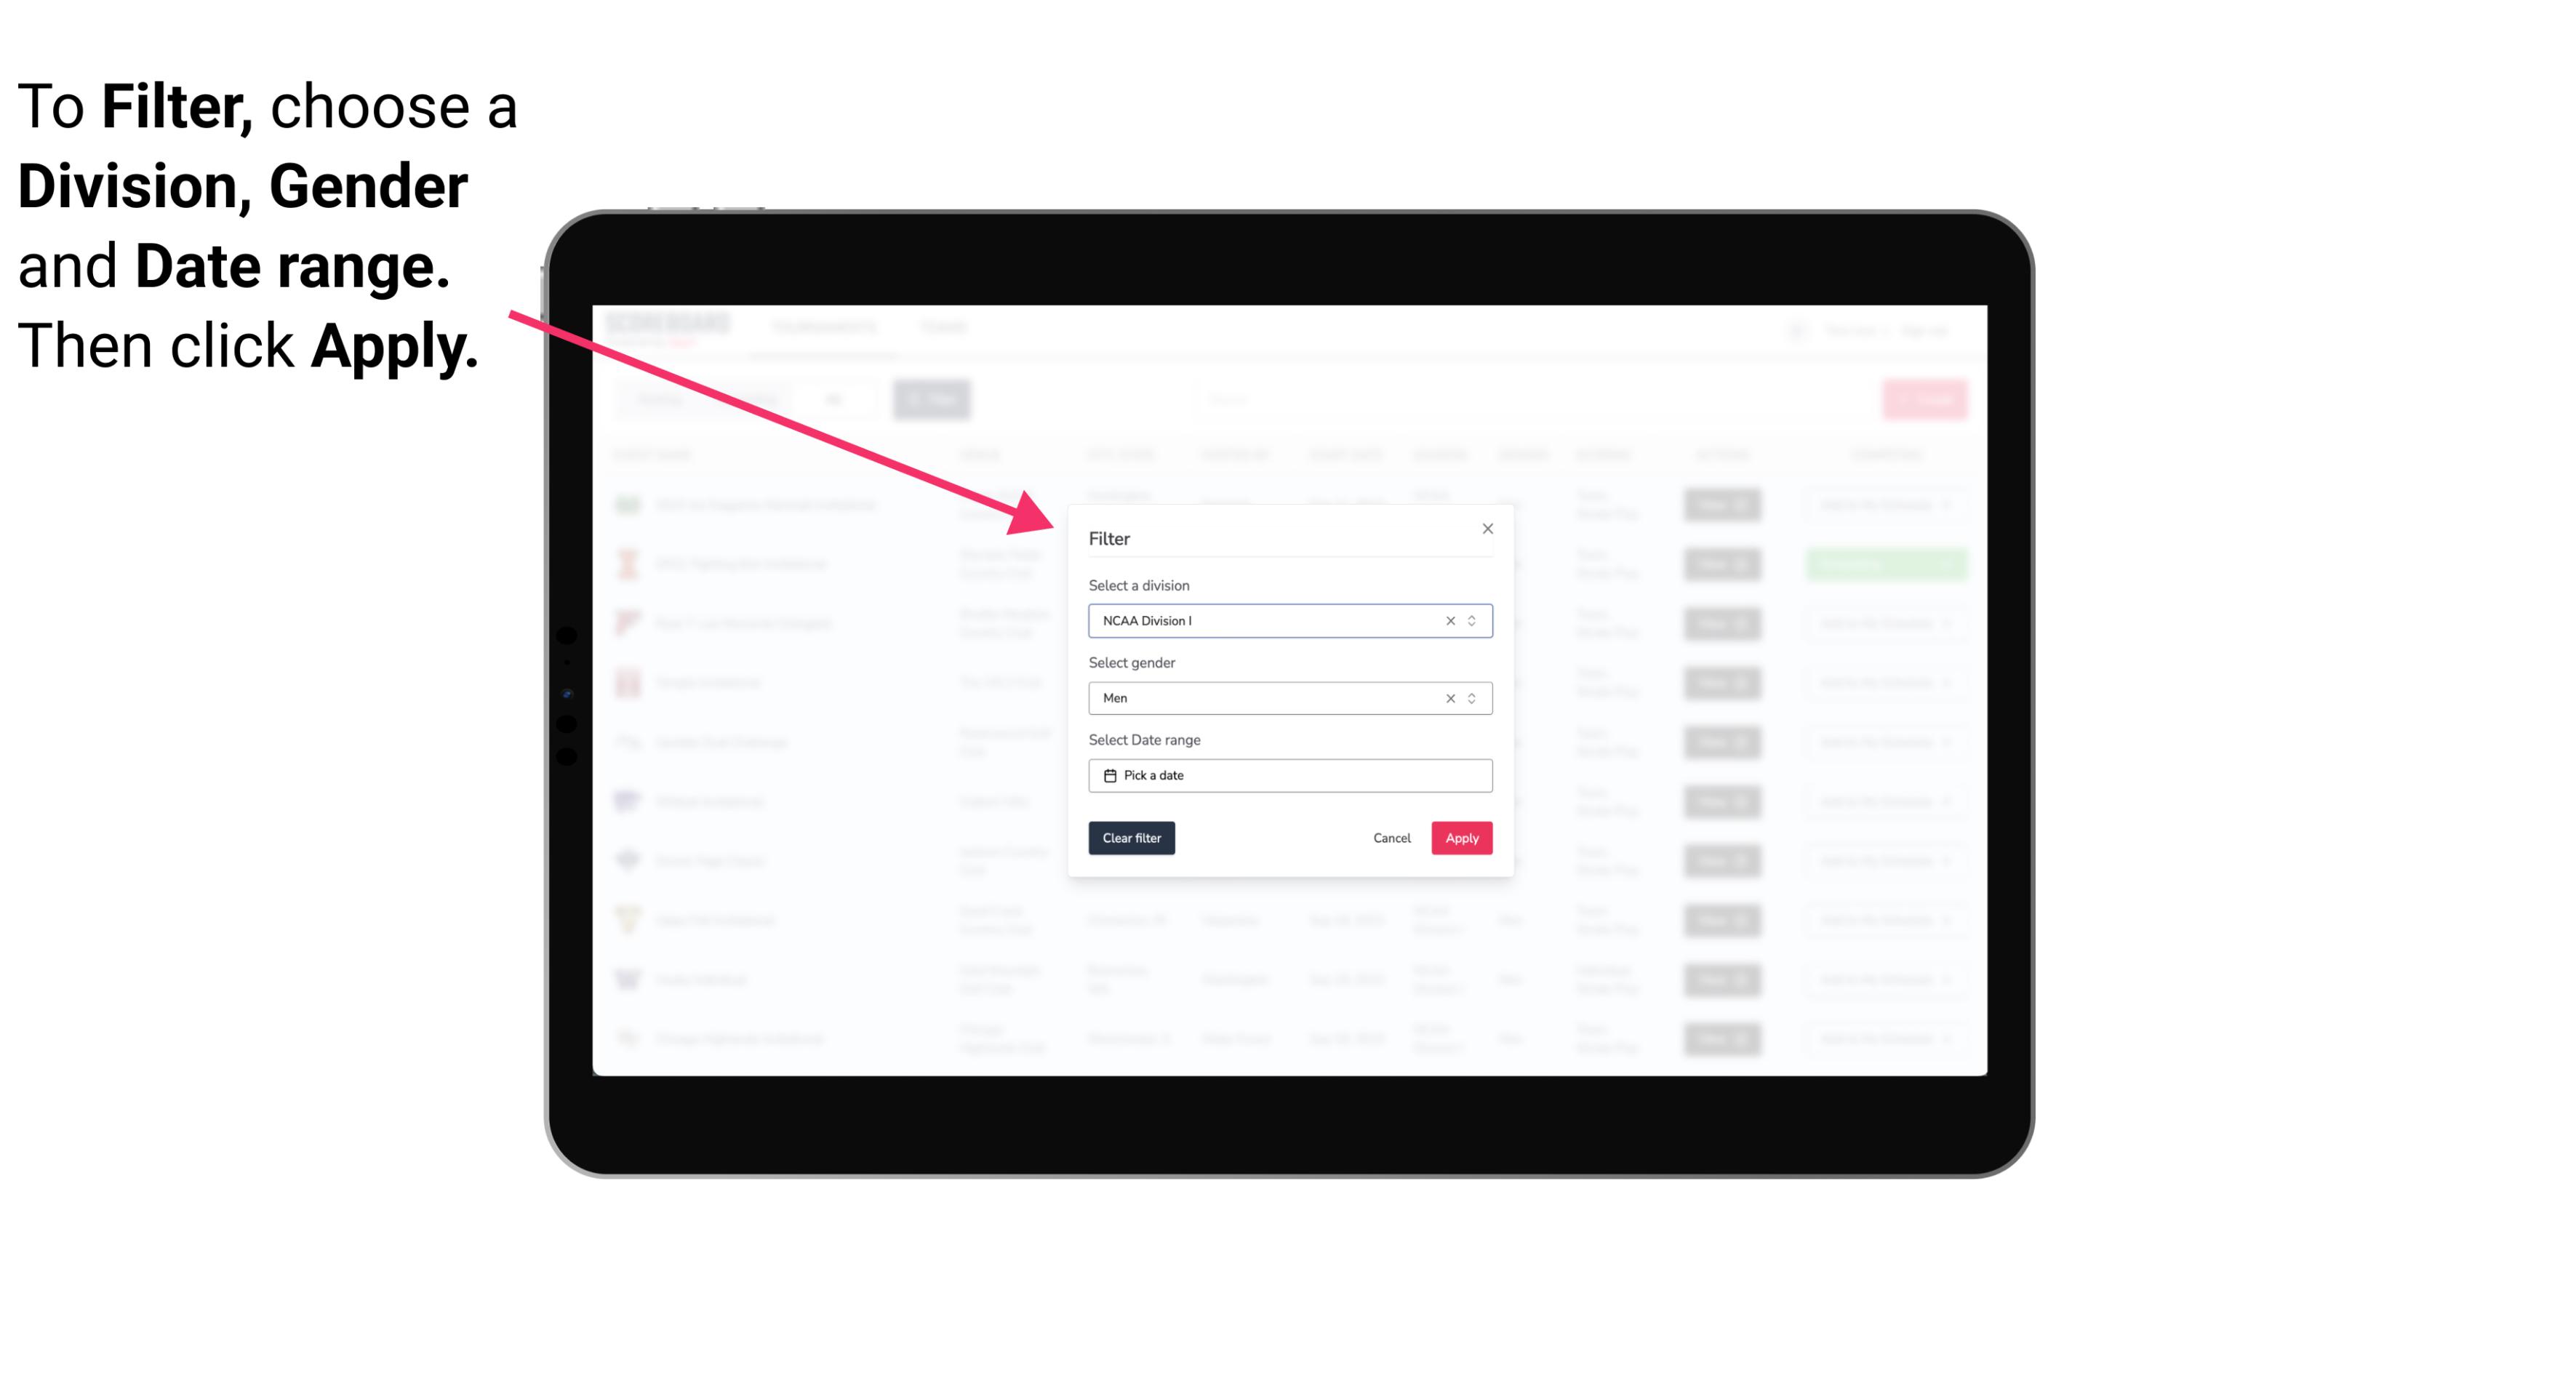Click the clear/X icon on NCAA Division I
Image resolution: width=2576 pixels, height=1386 pixels.
1447,620
